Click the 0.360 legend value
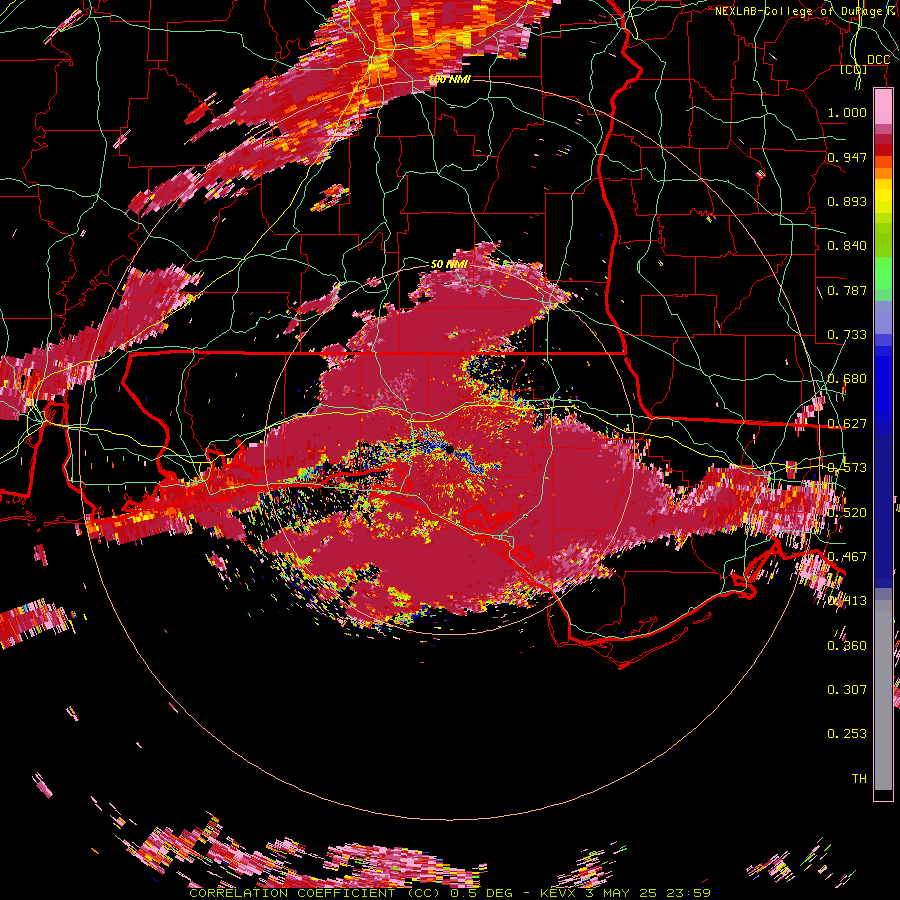Image resolution: width=900 pixels, height=900 pixels. click(x=847, y=646)
